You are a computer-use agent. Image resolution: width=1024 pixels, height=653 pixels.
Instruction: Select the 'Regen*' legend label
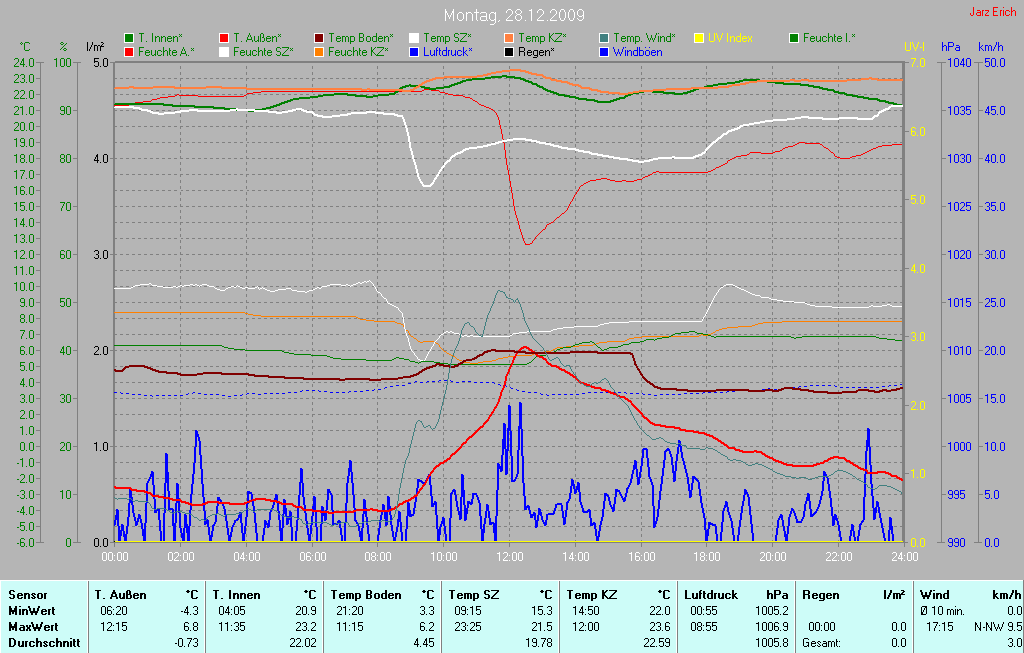(536, 52)
